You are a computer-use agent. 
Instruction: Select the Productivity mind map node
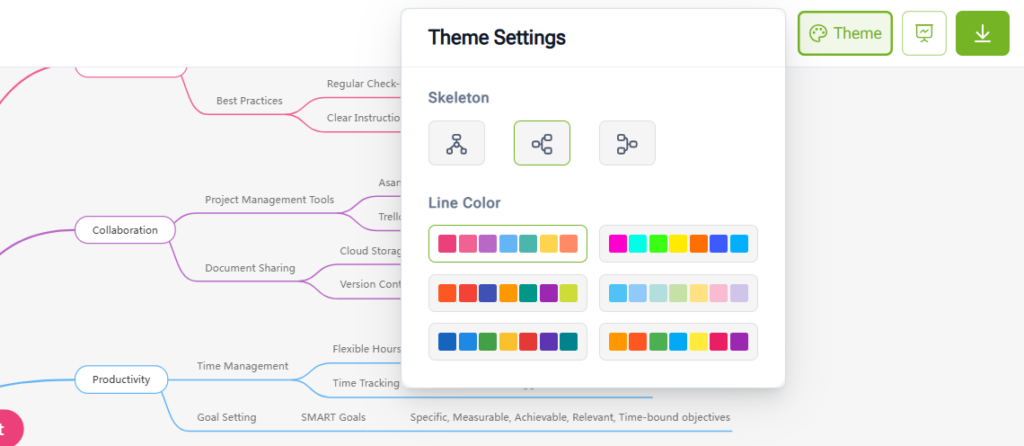[121, 379]
